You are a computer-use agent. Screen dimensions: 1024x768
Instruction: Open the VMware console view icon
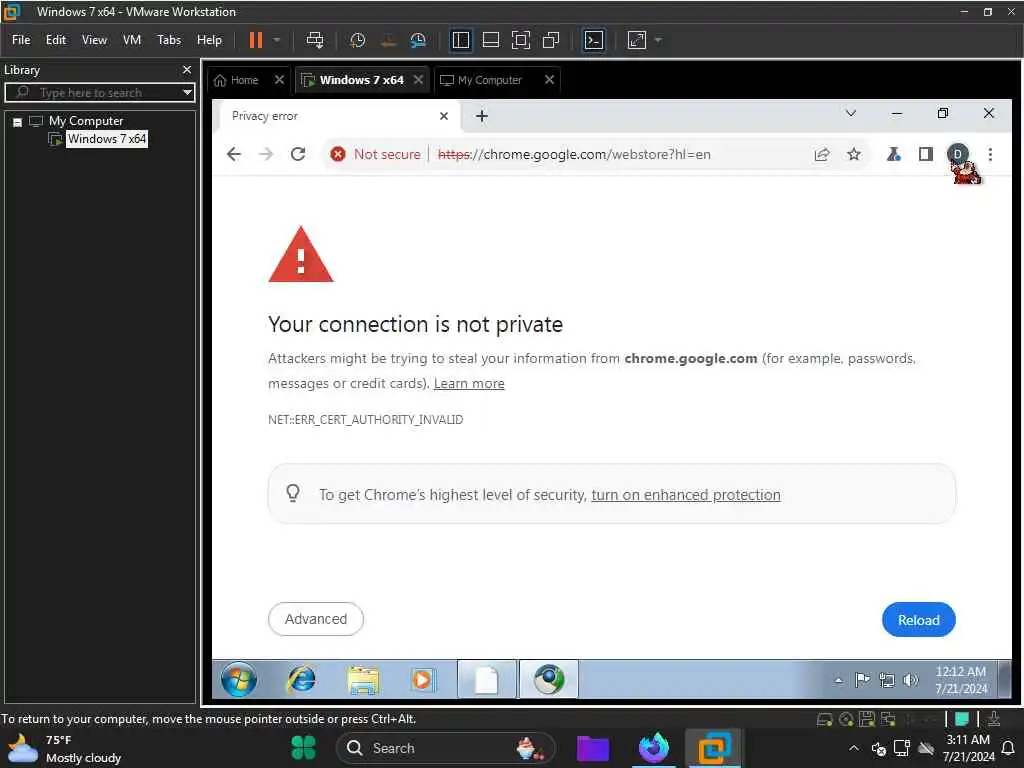click(x=594, y=40)
